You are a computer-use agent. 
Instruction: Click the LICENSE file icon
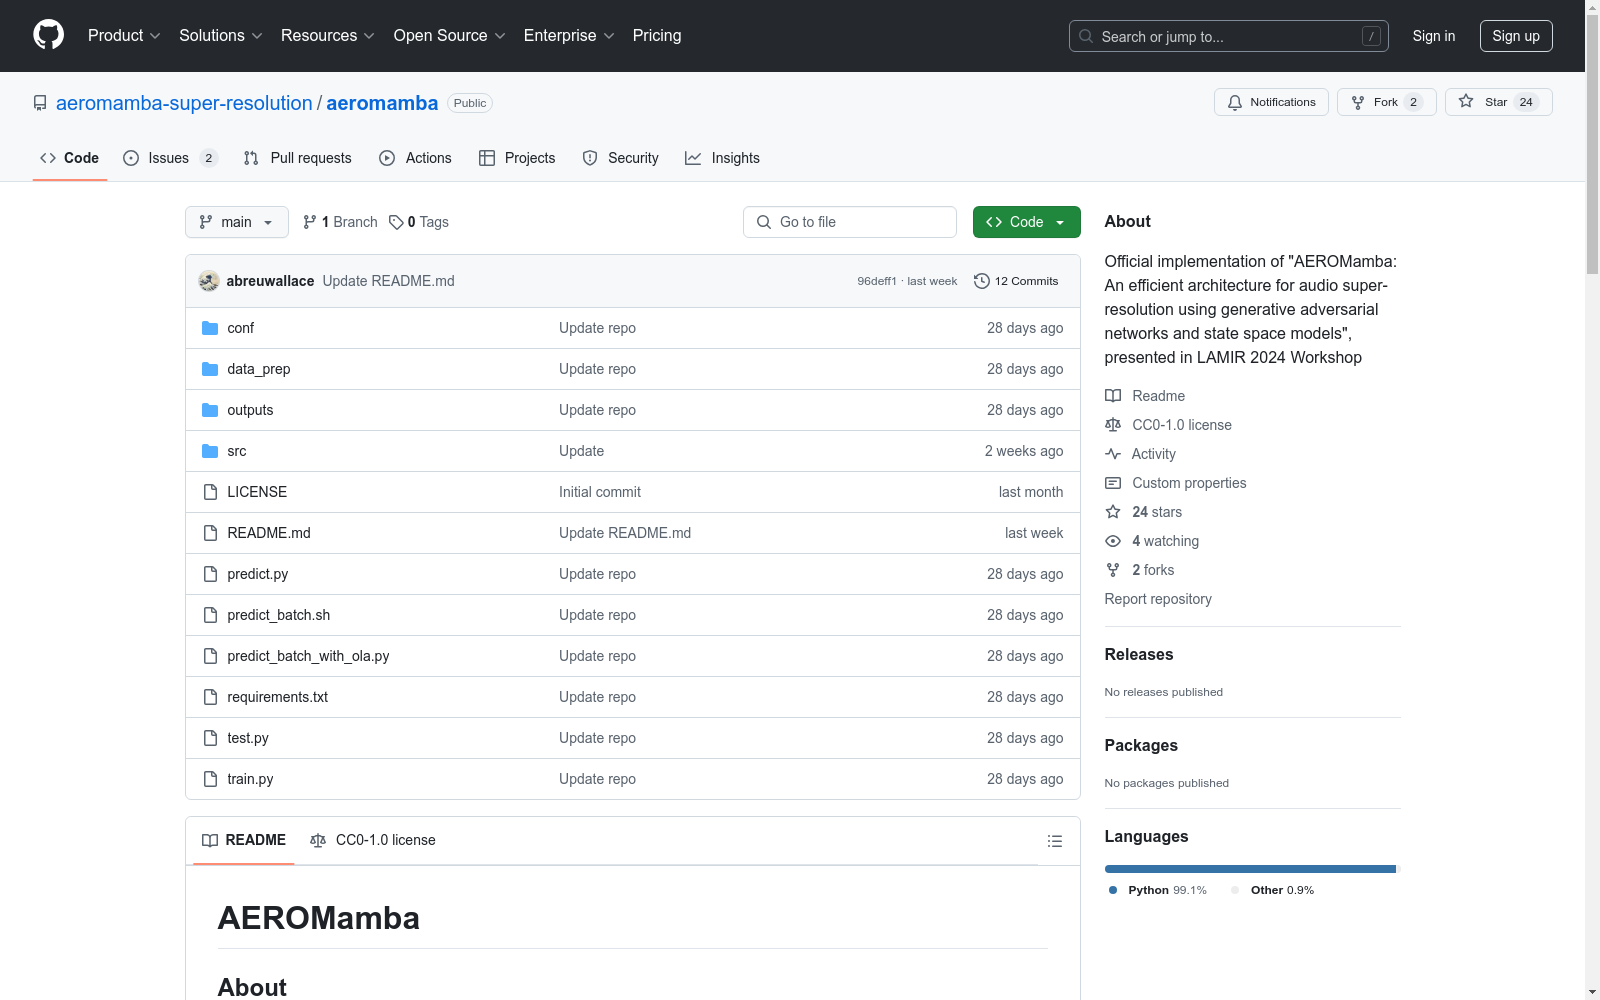click(x=210, y=492)
